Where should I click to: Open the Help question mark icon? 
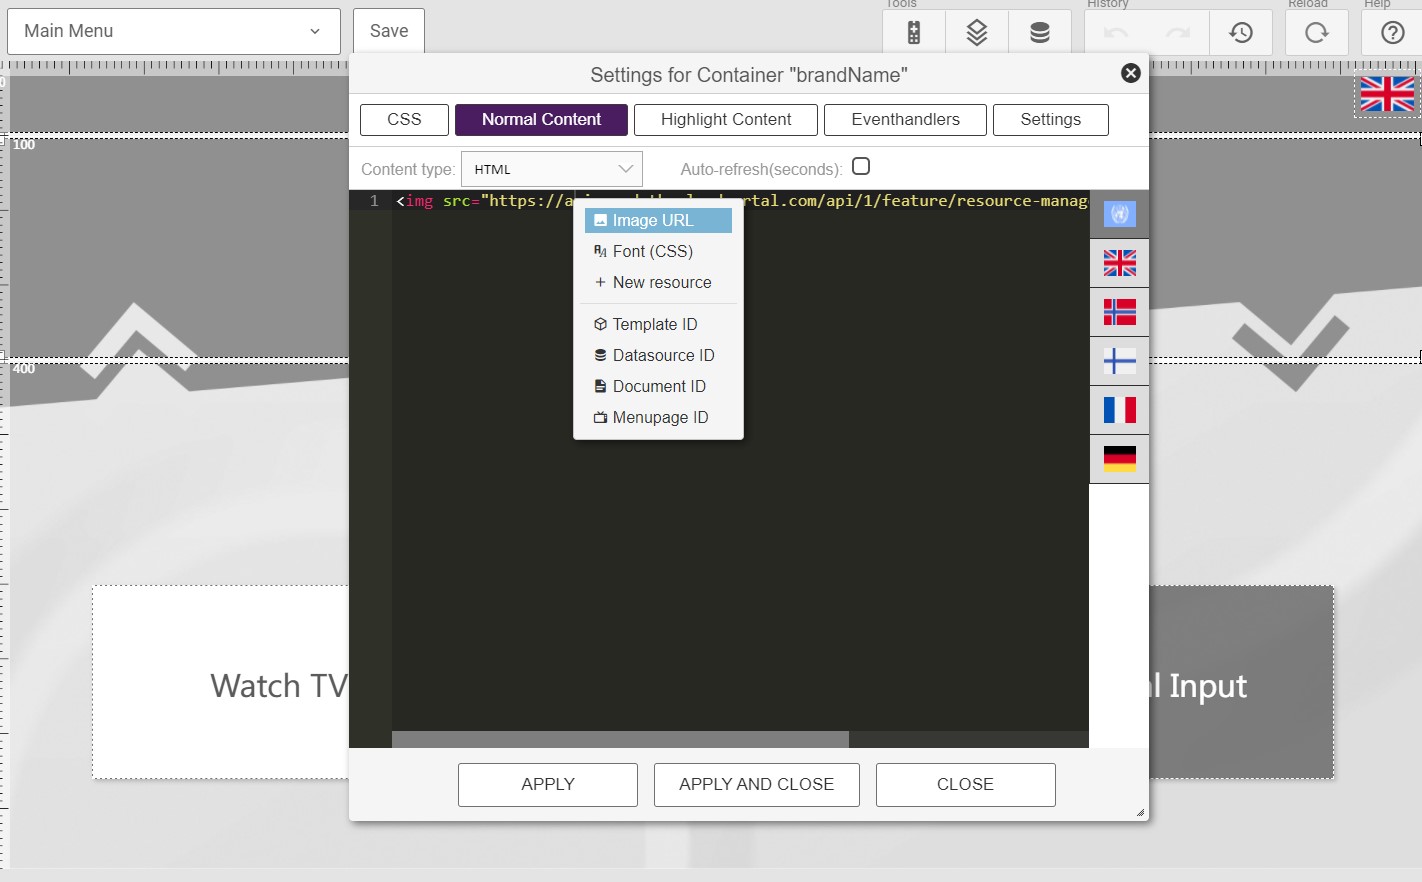(x=1393, y=33)
